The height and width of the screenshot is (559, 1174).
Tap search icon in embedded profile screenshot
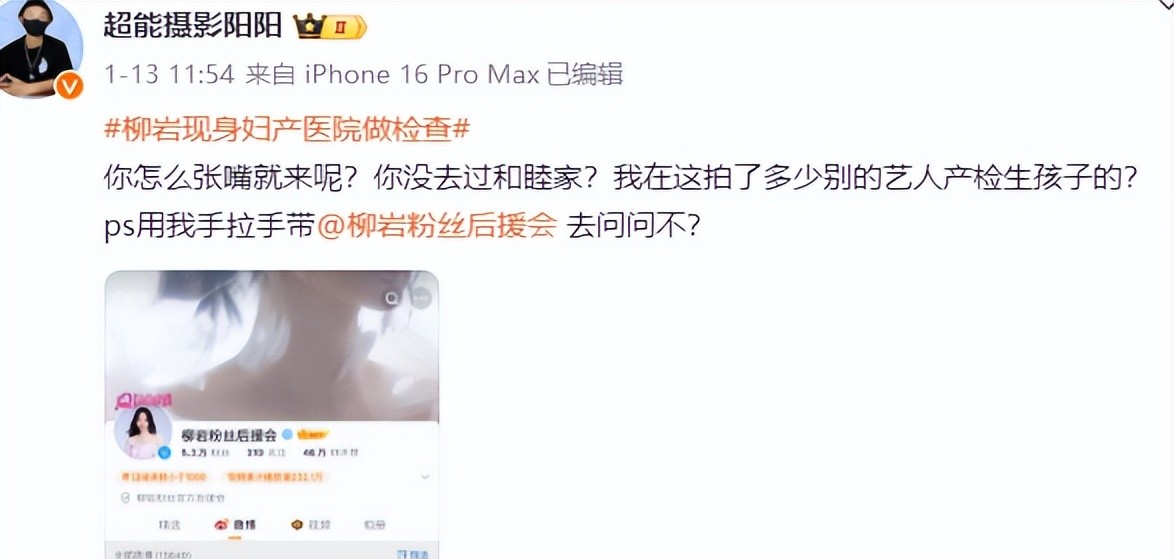click(393, 298)
